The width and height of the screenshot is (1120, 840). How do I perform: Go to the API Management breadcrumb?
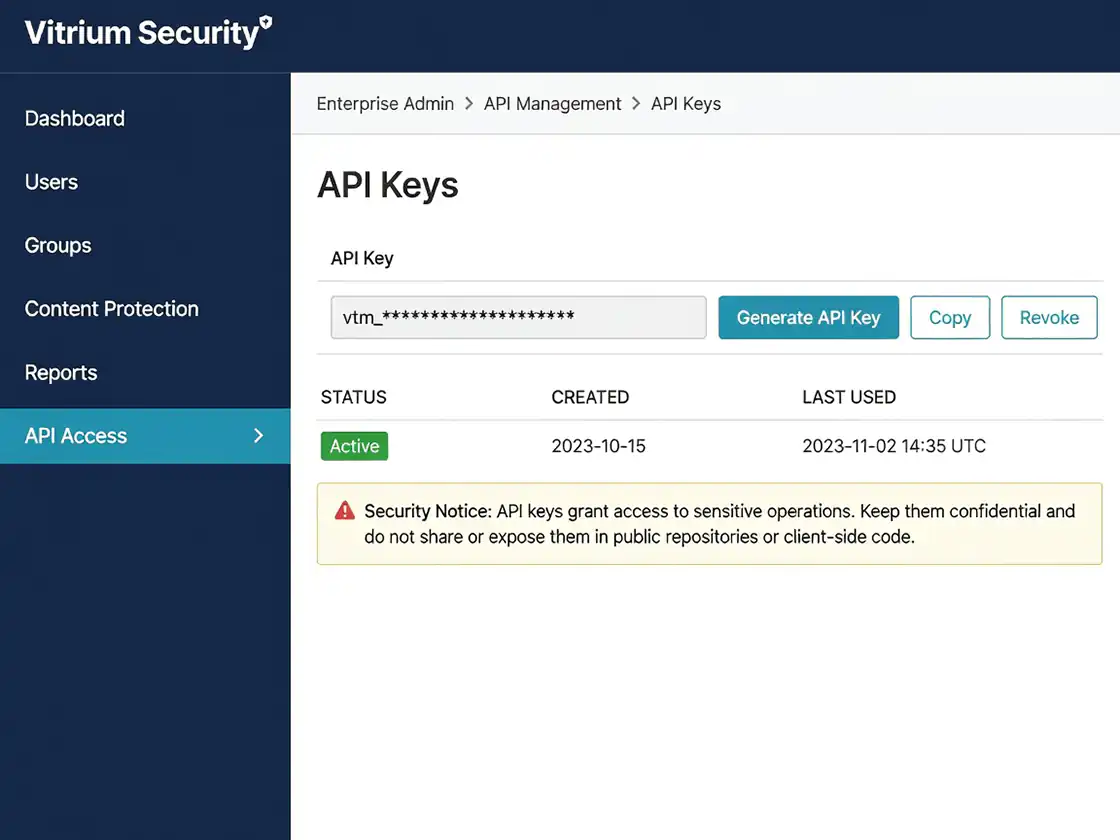coord(552,104)
